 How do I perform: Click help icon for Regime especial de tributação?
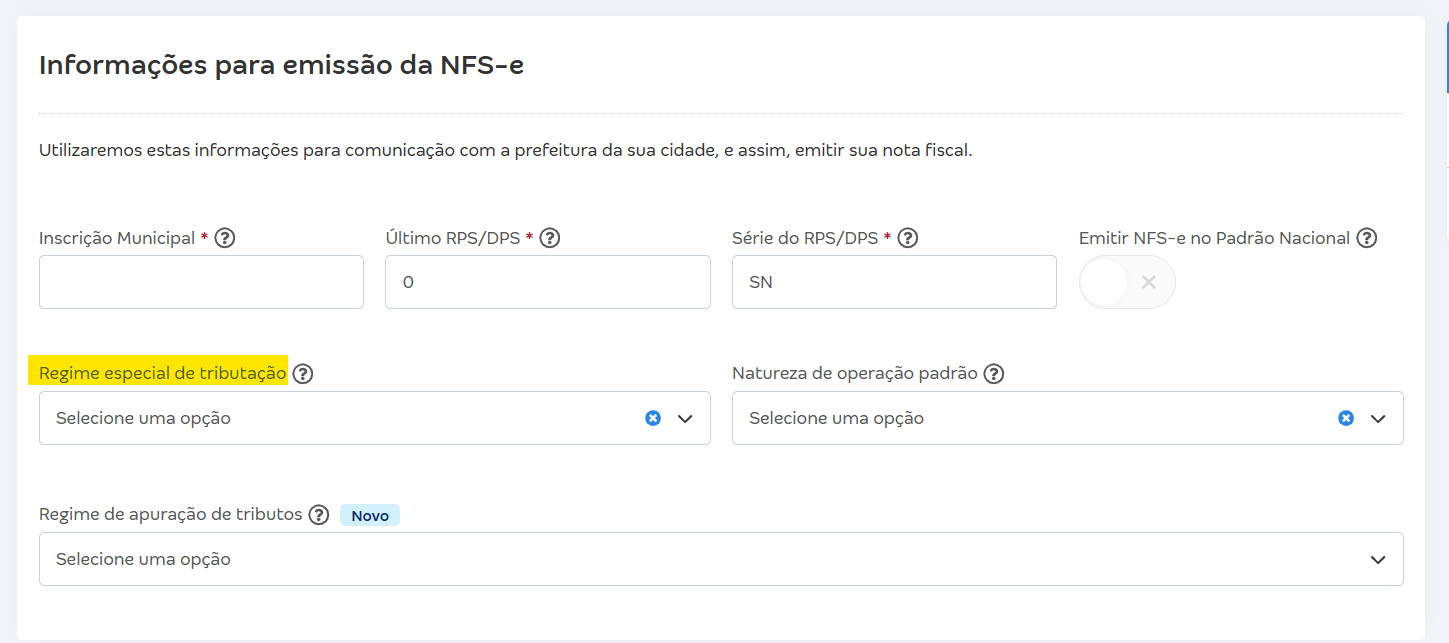[x=302, y=373]
